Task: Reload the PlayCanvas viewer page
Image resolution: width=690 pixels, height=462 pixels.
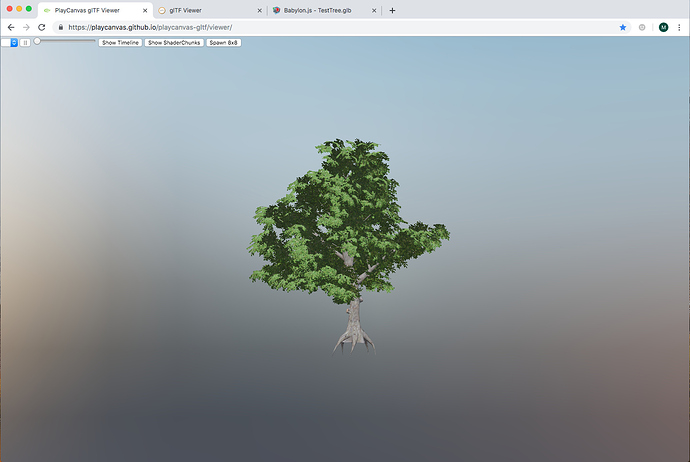Action: pos(42,27)
